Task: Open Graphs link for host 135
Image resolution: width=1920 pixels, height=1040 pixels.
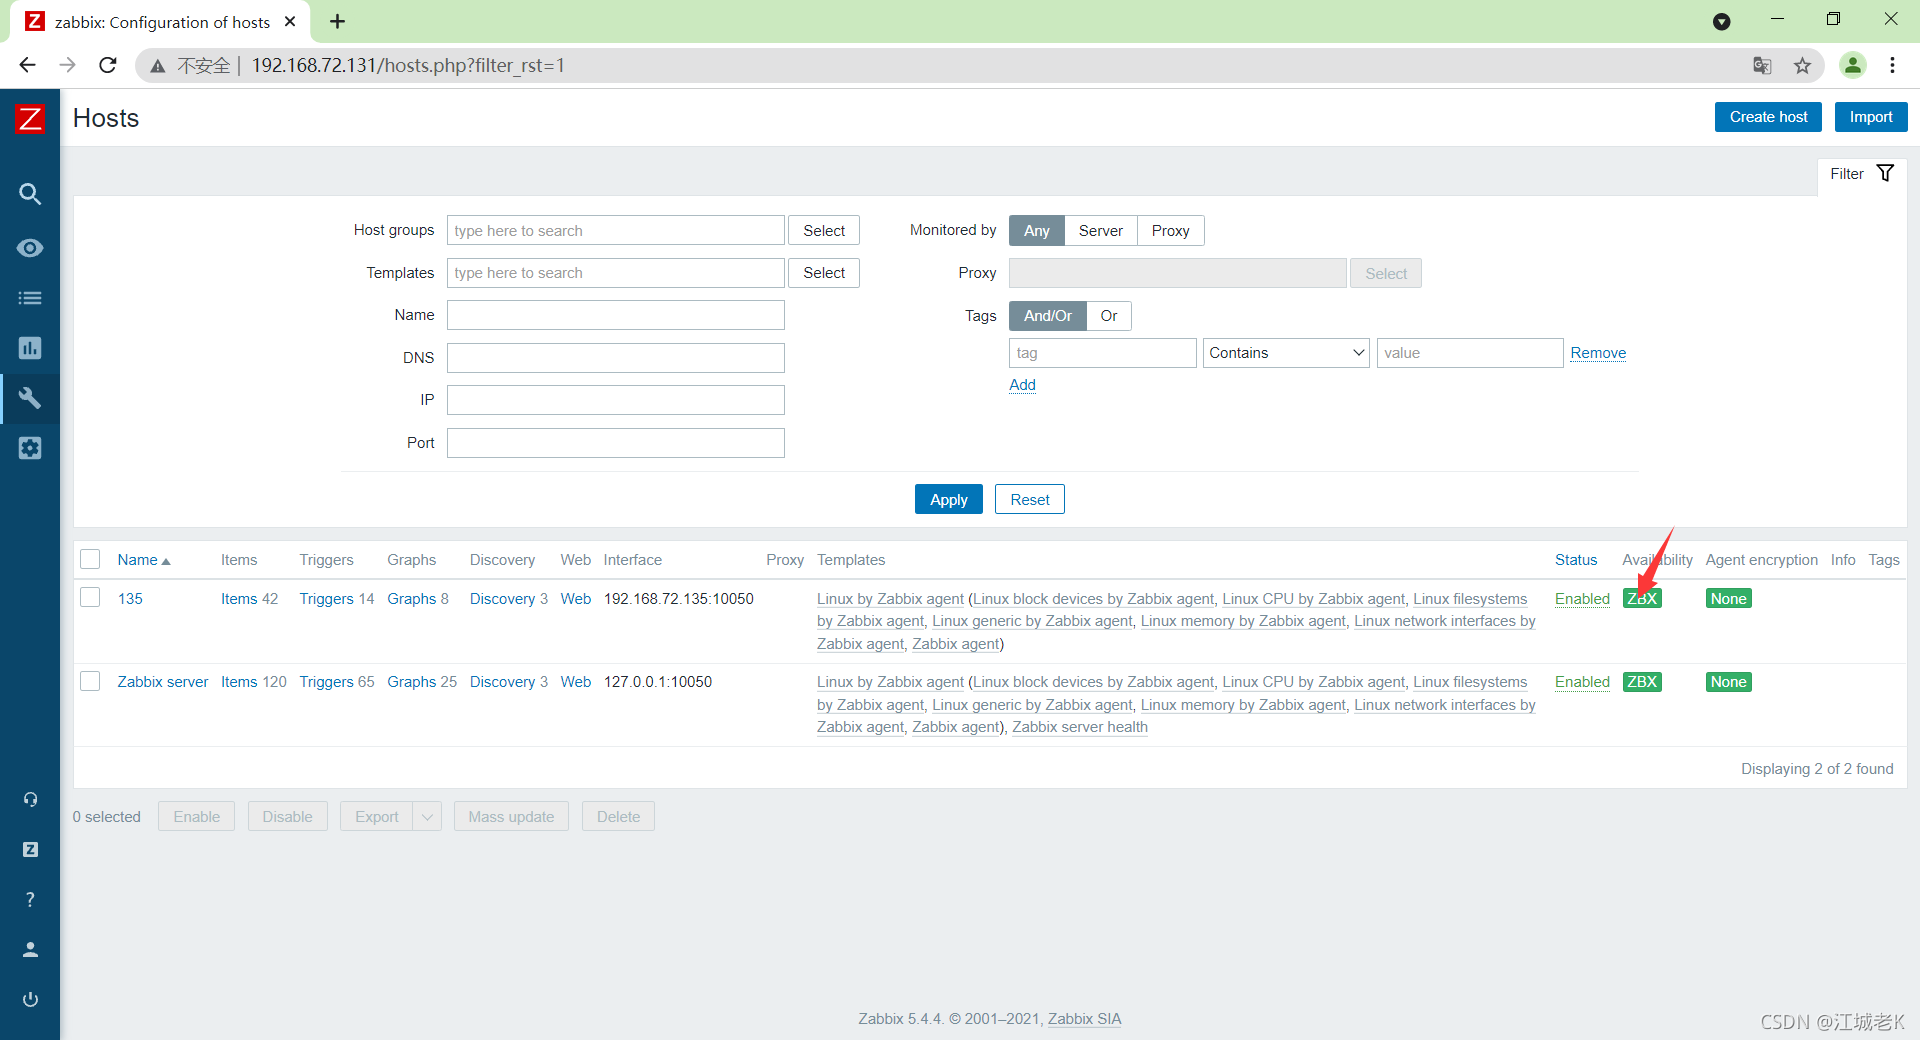Action: (411, 599)
